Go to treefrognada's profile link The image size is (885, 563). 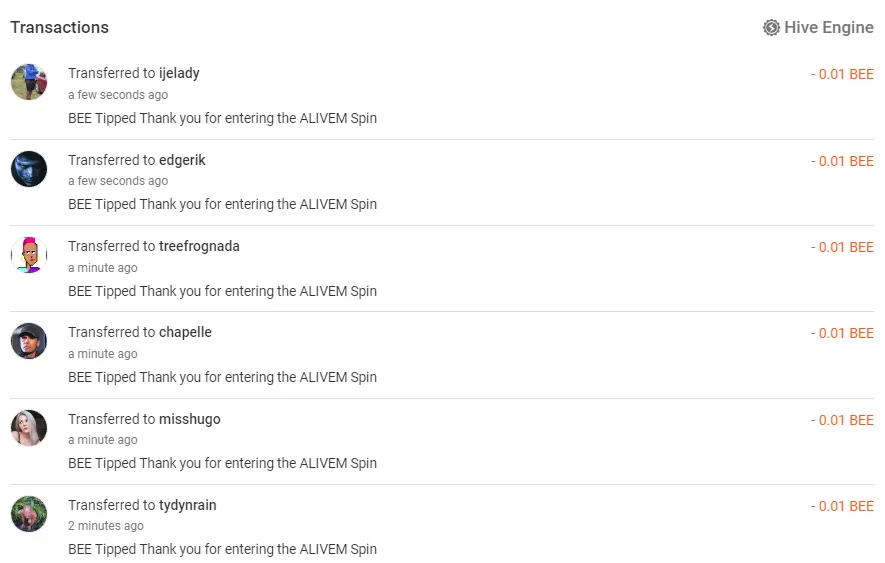click(199, 246)
